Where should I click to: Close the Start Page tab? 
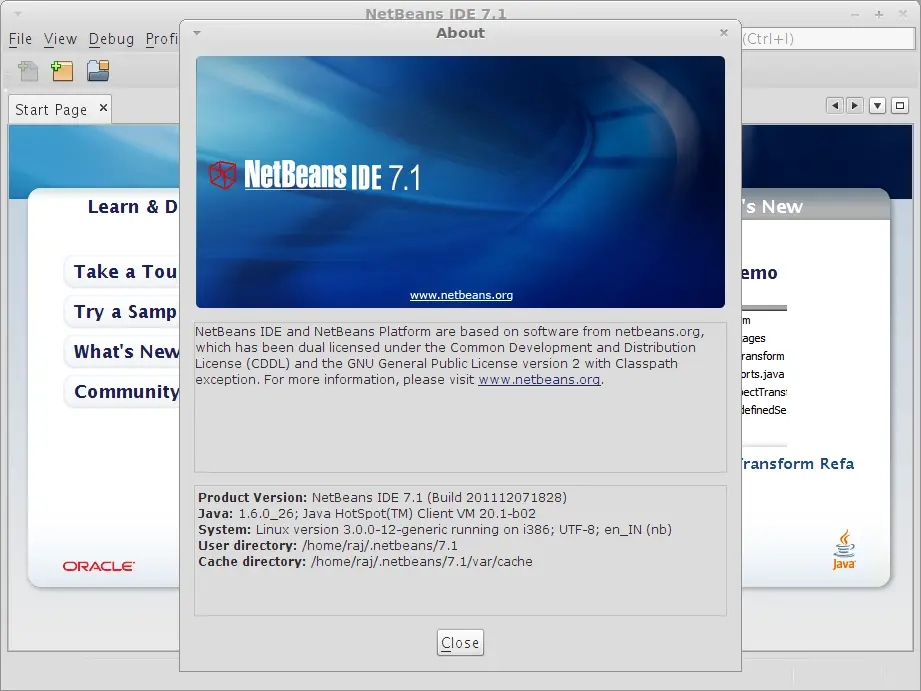pos(103,108)
